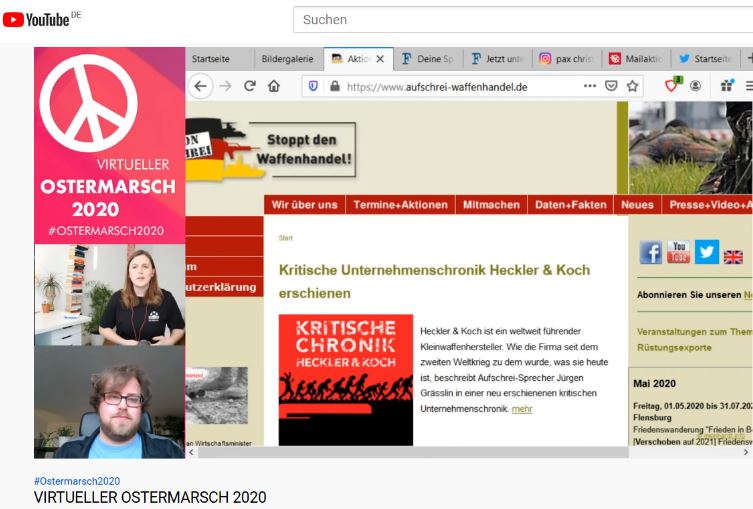Viewport: 753px width, 509px height.
Task: Click the browser forward arrow
Action: (x=225, y=86)
